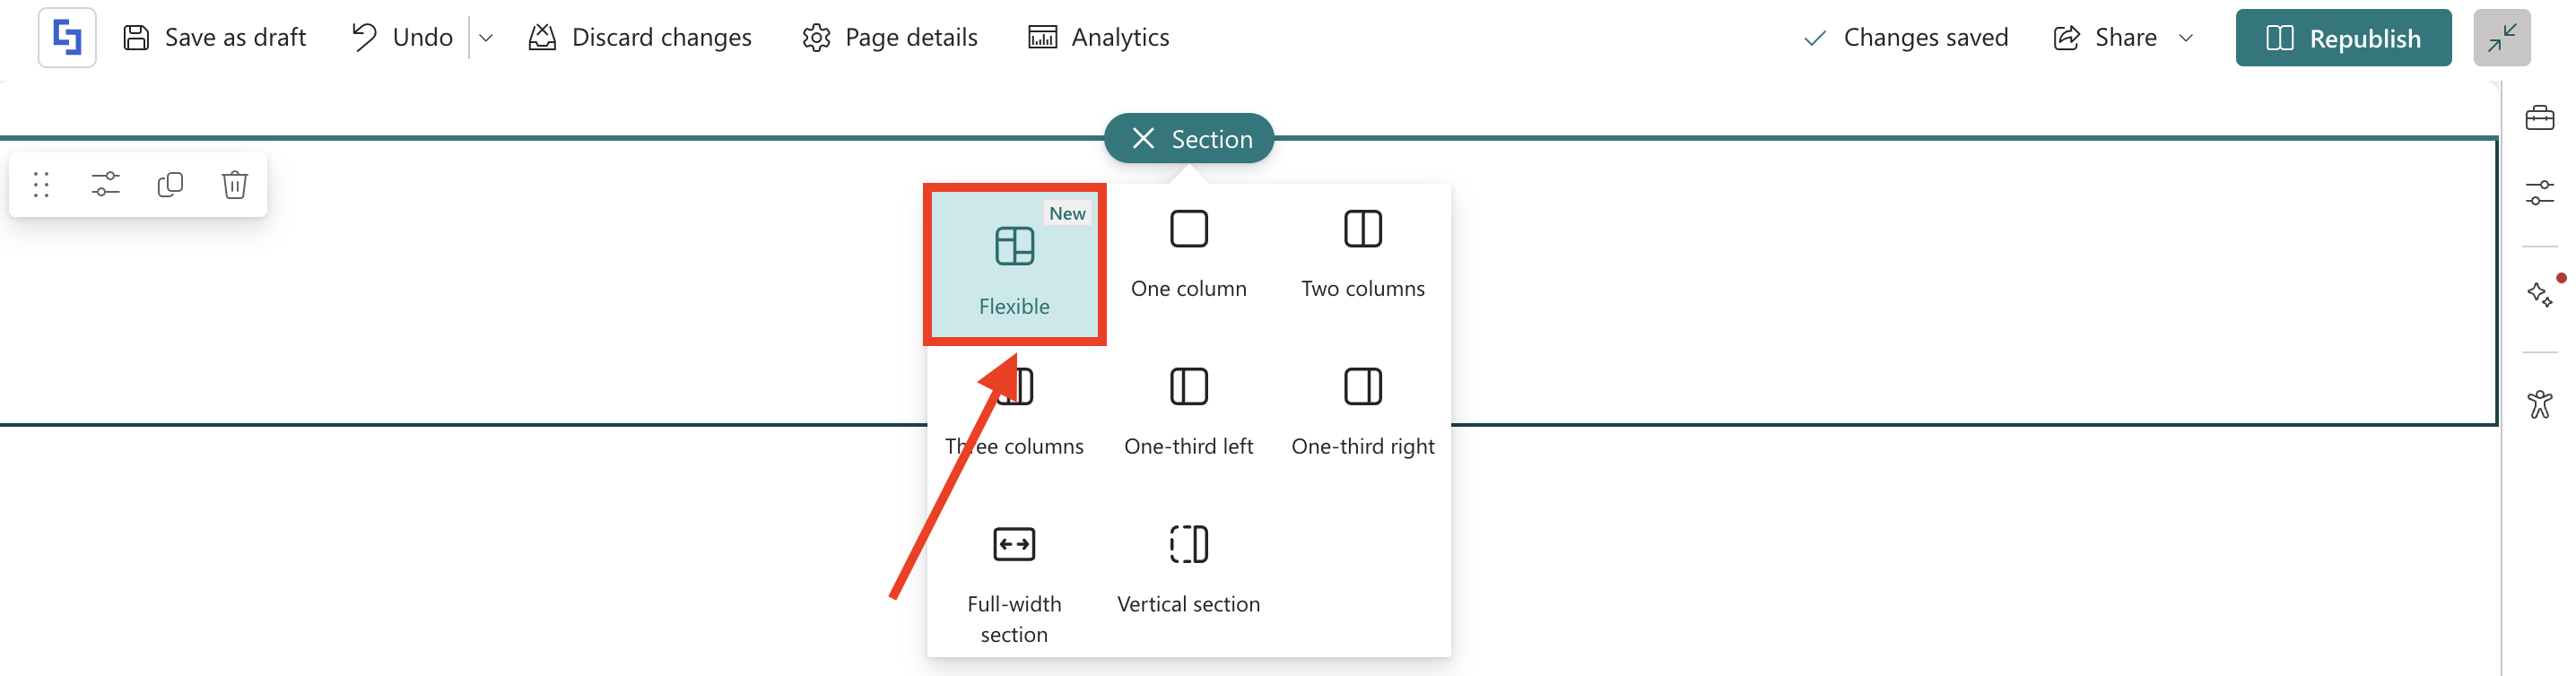
Task: Save the page as draft
Action: (214, 37)
